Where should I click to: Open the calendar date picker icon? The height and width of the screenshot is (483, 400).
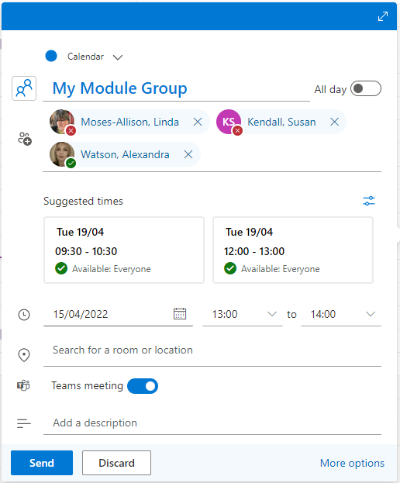click(x=180, y=314)
